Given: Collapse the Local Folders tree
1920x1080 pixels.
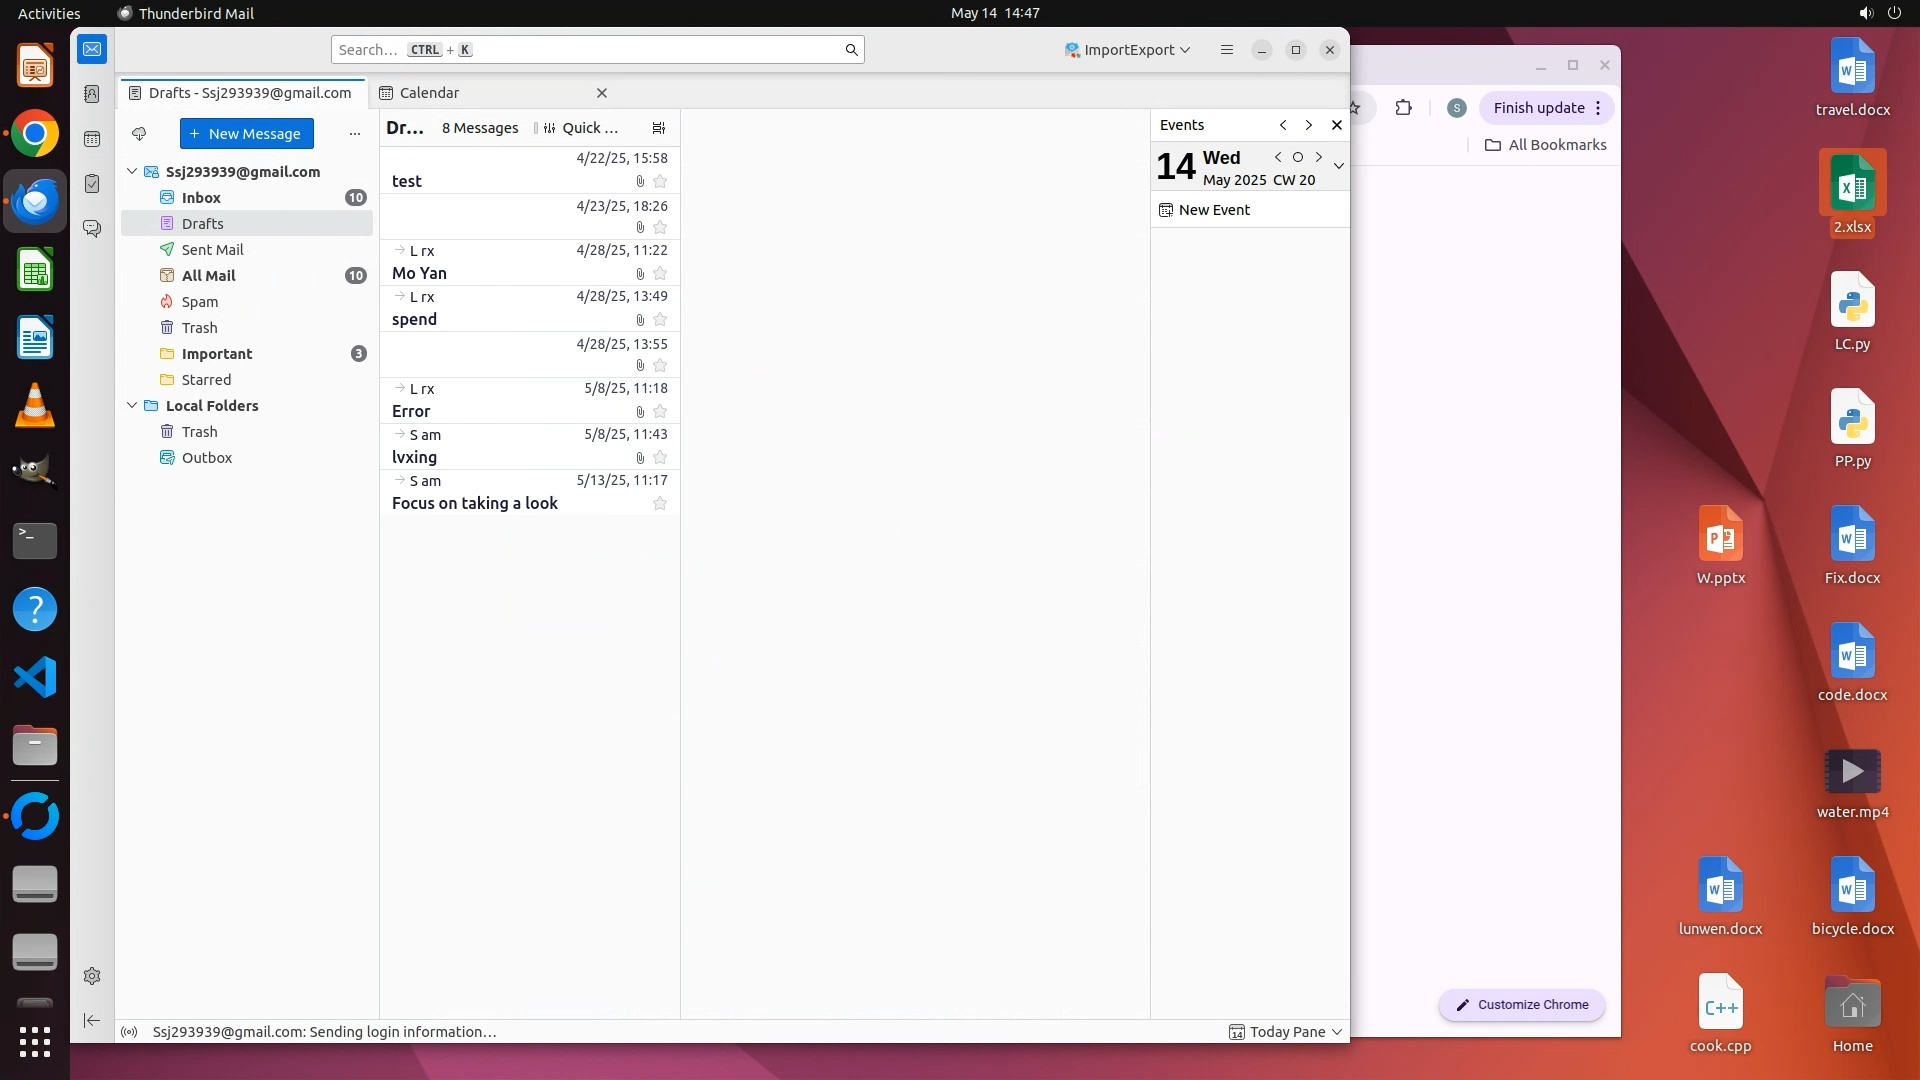Looking at the screenshot, I should (x=132, y=406).
